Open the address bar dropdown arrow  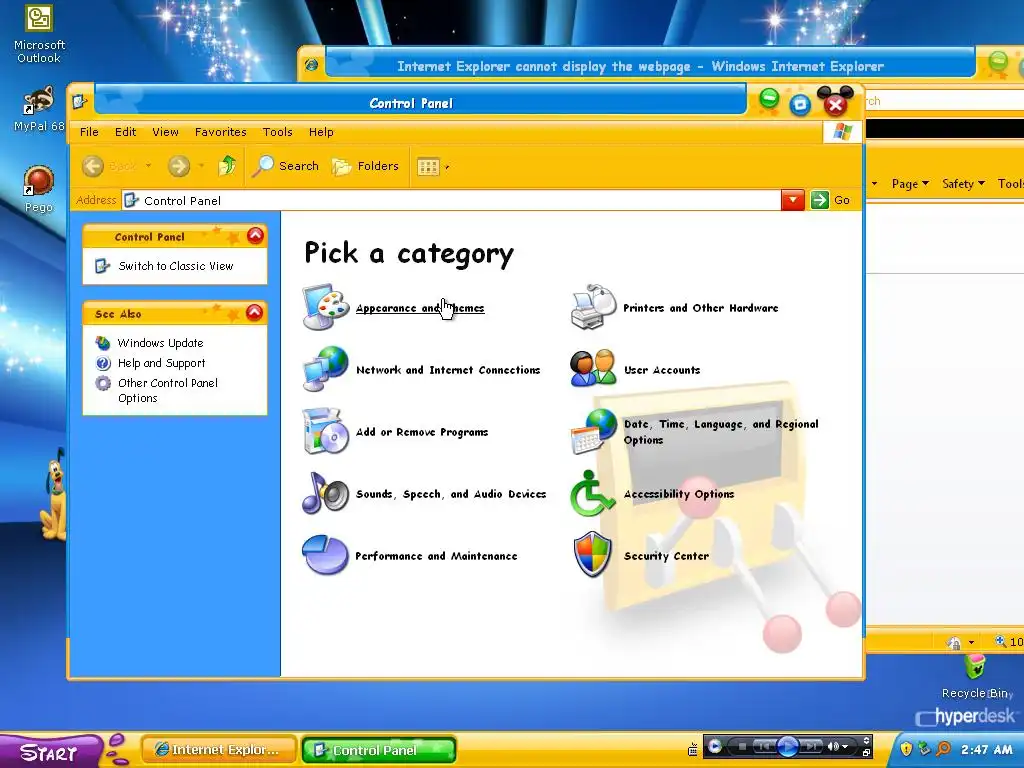coord(793,200)
